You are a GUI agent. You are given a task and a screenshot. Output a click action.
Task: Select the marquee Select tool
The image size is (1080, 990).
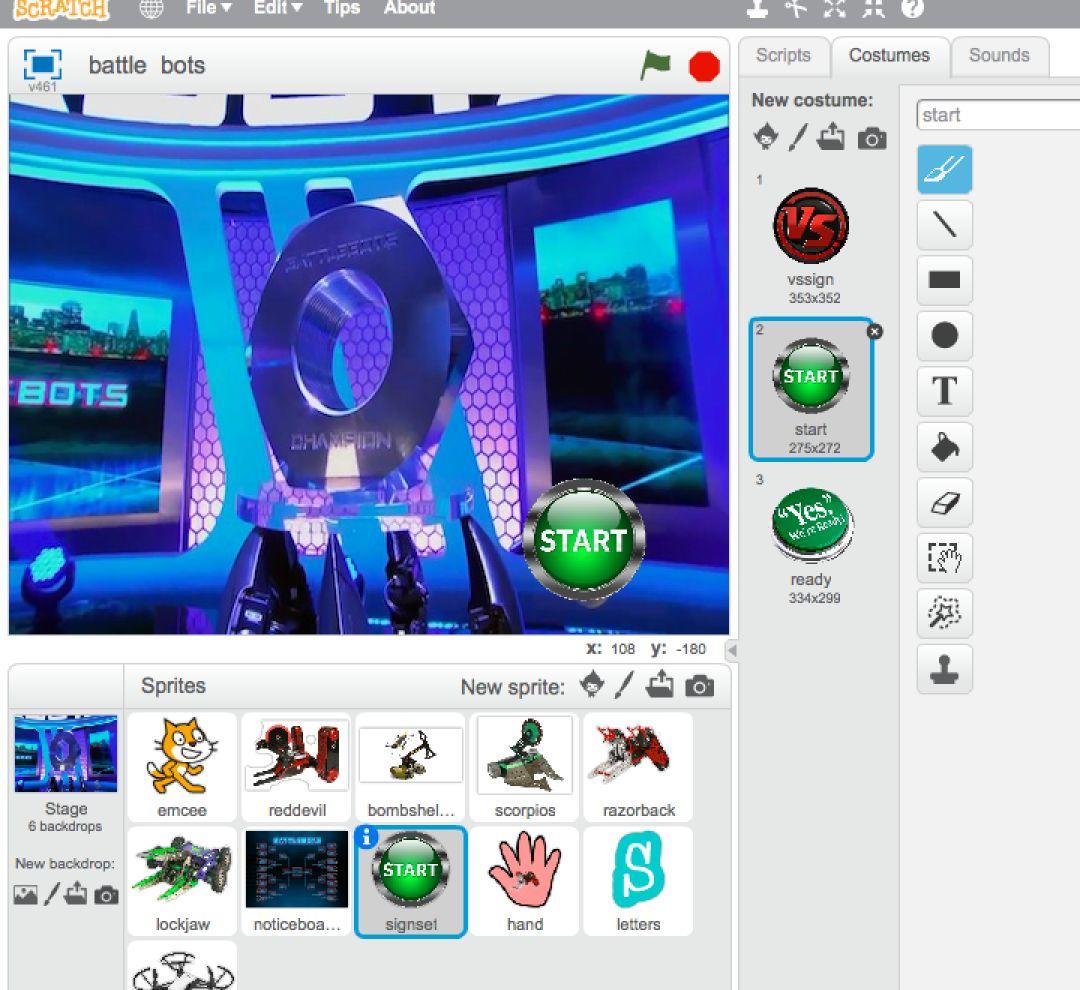(x=944, y=558)
